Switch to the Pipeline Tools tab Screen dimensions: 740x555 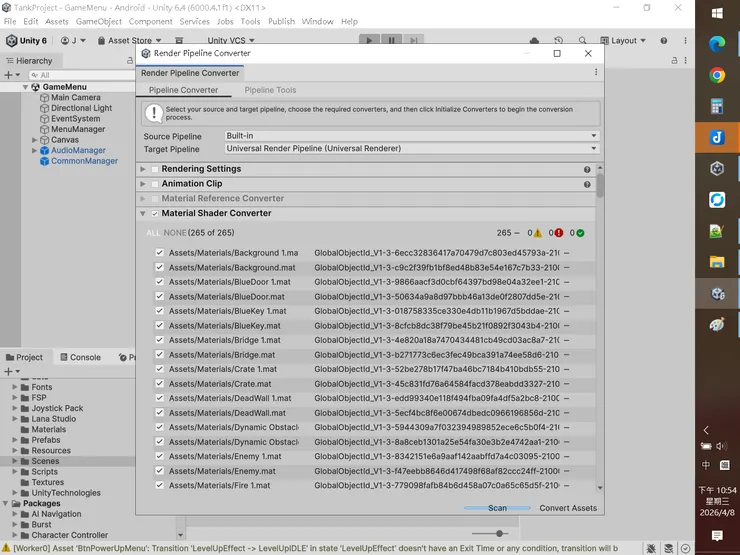pyautogui.click(x=270, y=90)
